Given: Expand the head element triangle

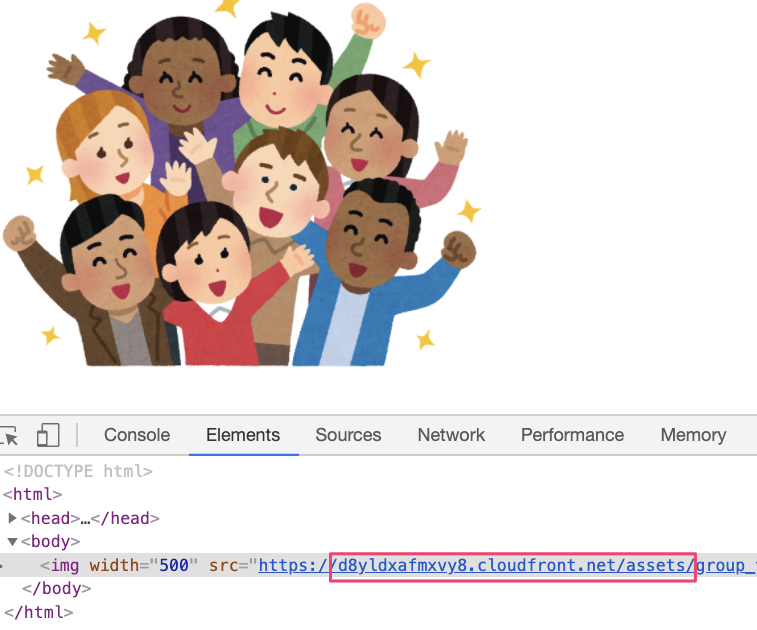Looking at the screenshot, I should (12, 518).
